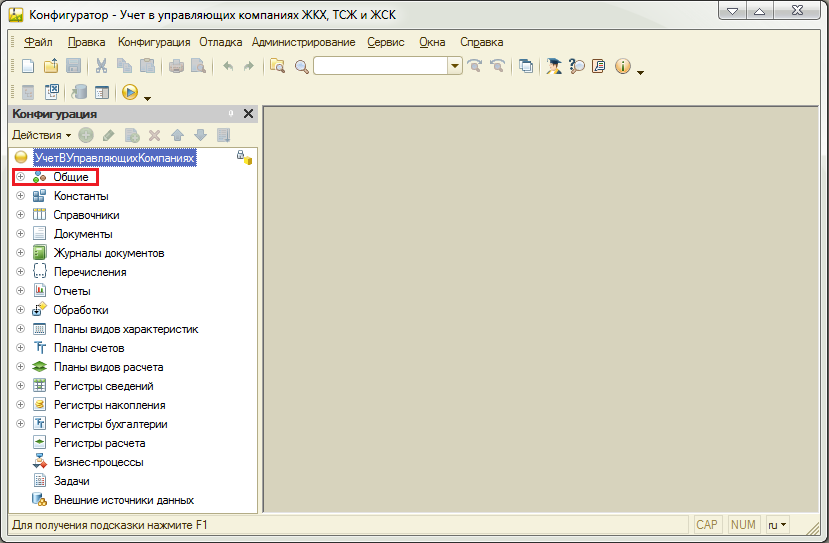Expand the Справочники tree node

tap(20, 215)
